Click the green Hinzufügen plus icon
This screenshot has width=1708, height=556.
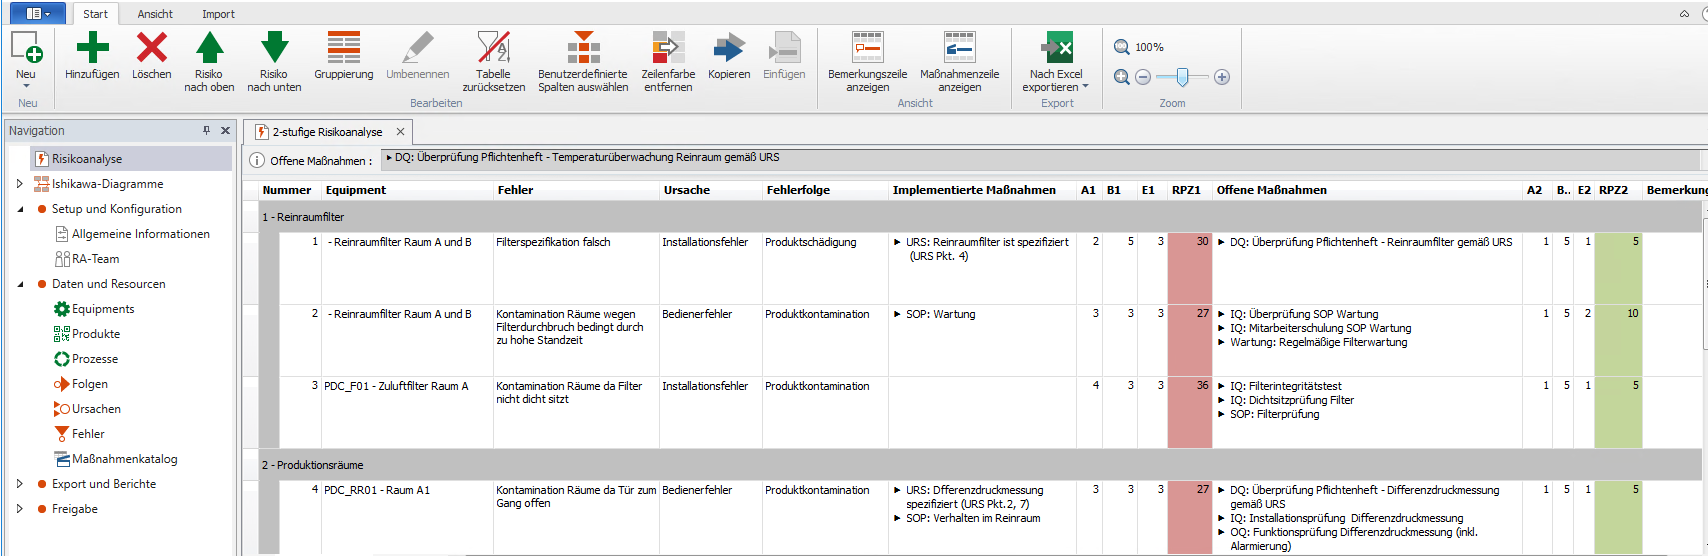point(92,48)
